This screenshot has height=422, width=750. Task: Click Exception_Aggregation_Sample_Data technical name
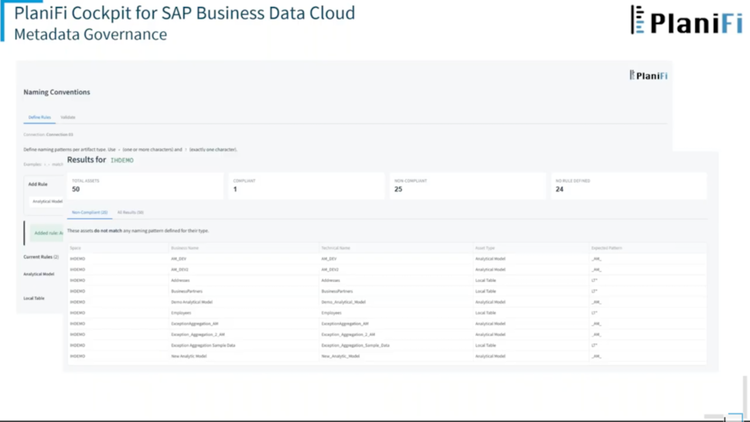pos(355,345)
